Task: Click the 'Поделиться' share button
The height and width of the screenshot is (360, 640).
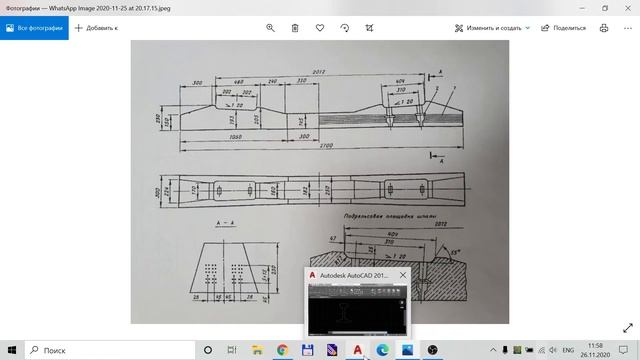Action: click(x=563, y=28)
